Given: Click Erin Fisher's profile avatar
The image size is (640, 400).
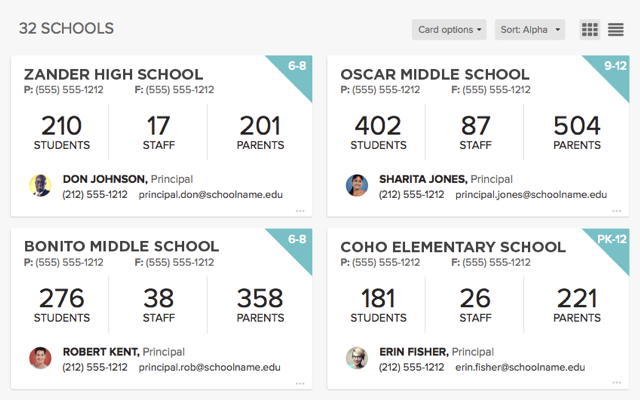Looking at the screenshot, I should [x=357, y=358].
